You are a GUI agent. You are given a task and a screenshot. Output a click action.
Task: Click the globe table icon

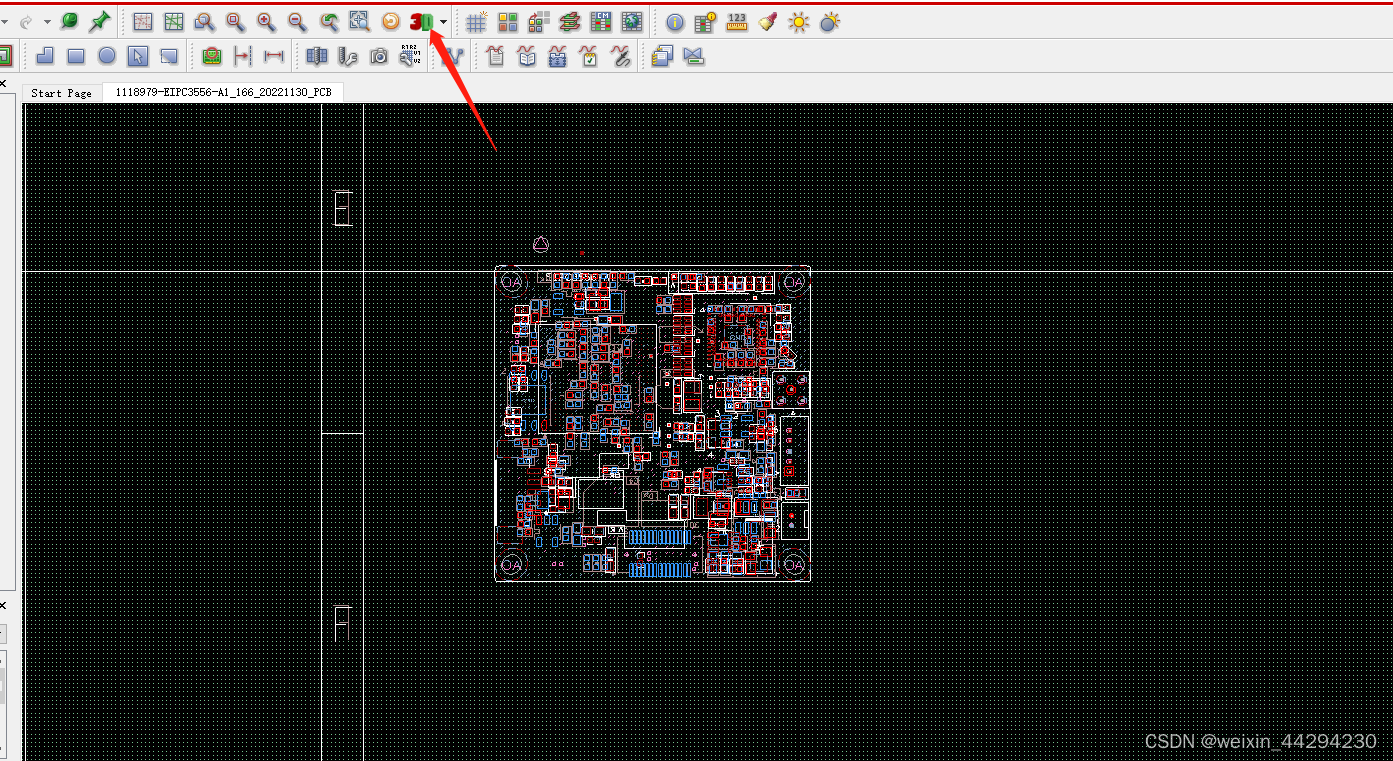pos(632,21)
